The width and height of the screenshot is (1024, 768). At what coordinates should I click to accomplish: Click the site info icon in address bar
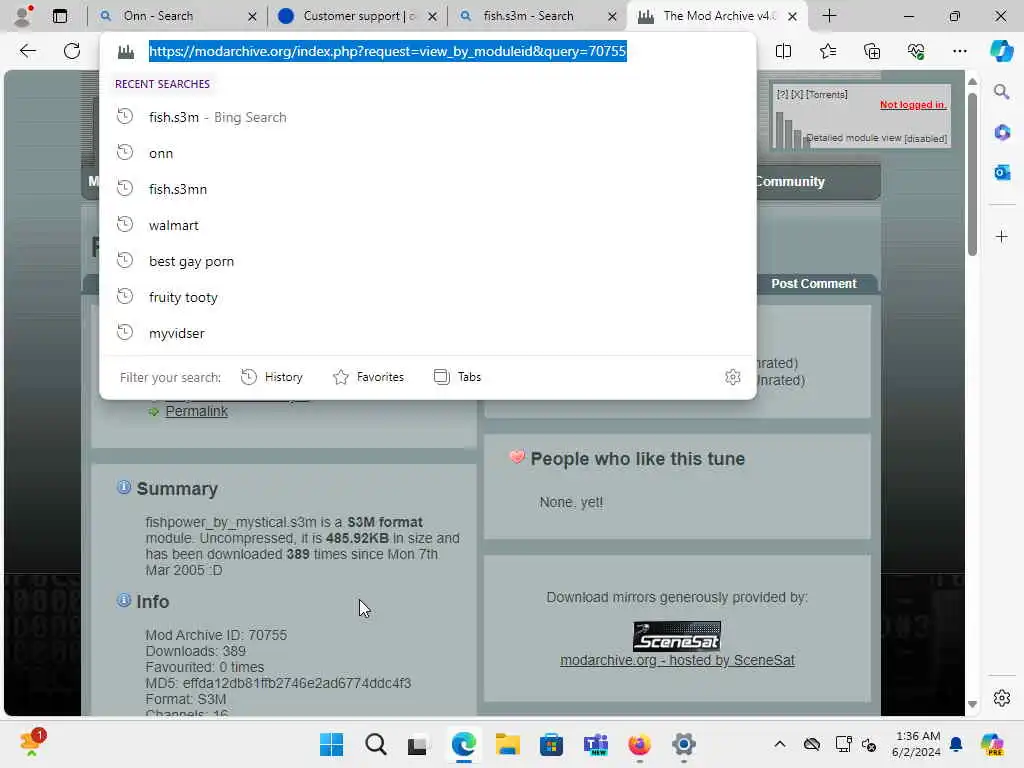[x=126, y=51]
